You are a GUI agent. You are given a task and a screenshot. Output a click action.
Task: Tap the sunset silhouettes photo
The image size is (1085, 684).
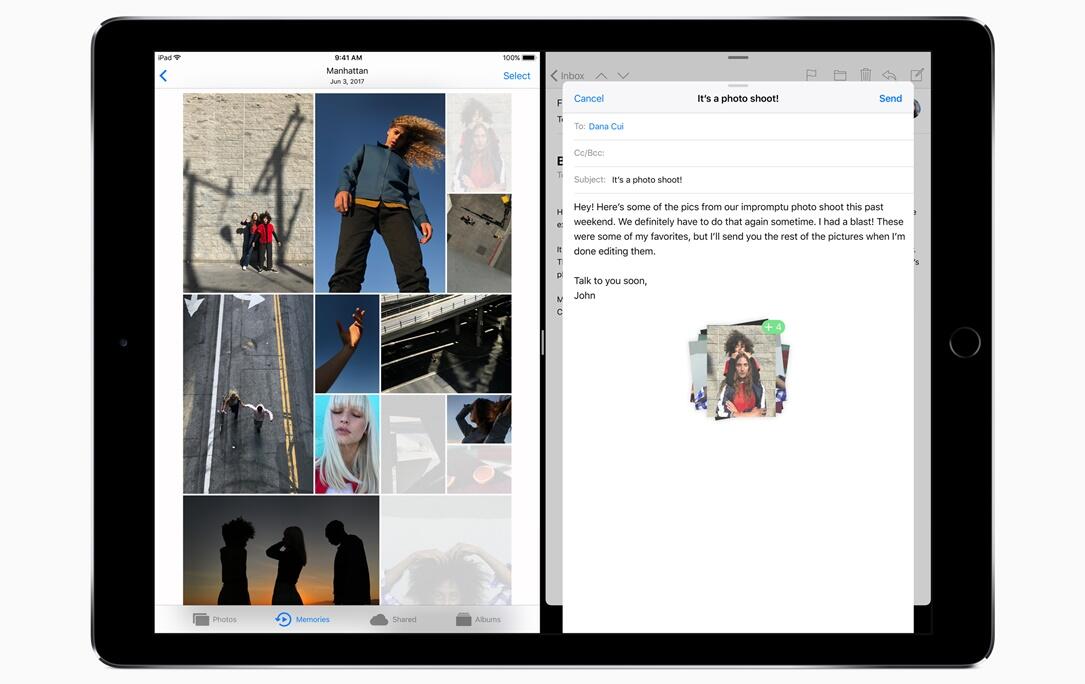point(281,550)
